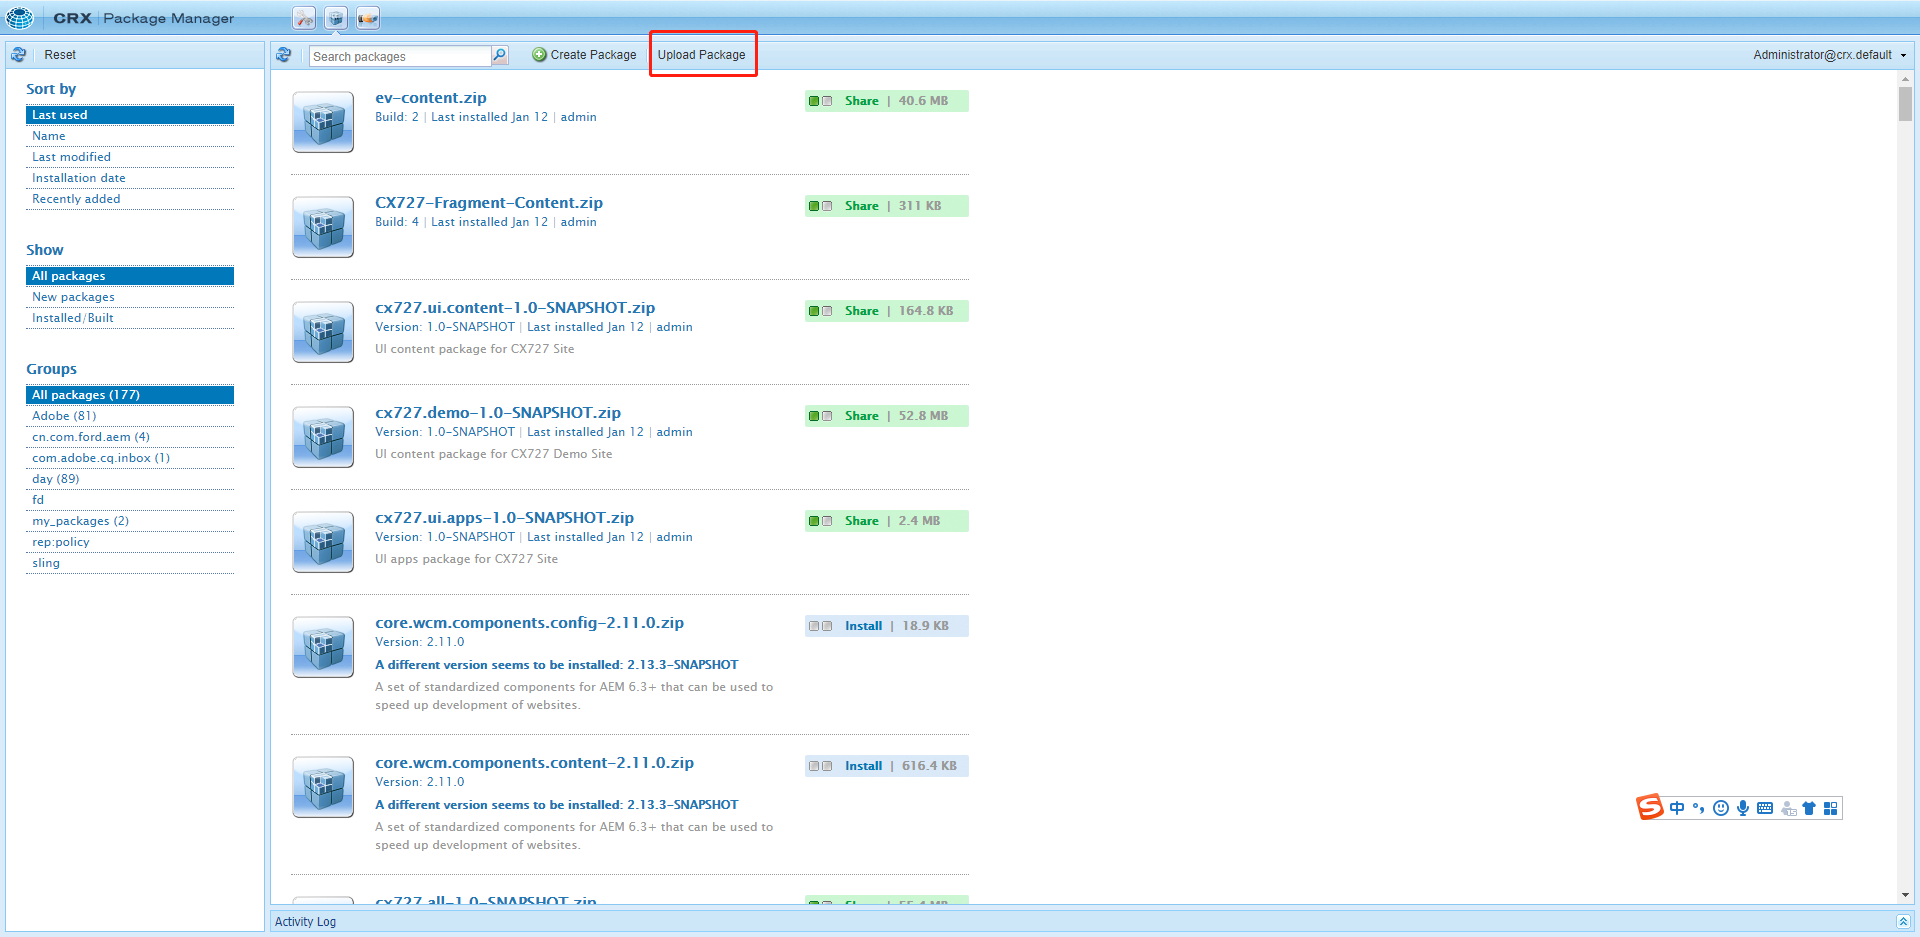The width and height of the screenshot is (1920, 937).
Task: Click Install for core.wcm.components.content-2.11.0.zip
Action: [x=863, y=766]
